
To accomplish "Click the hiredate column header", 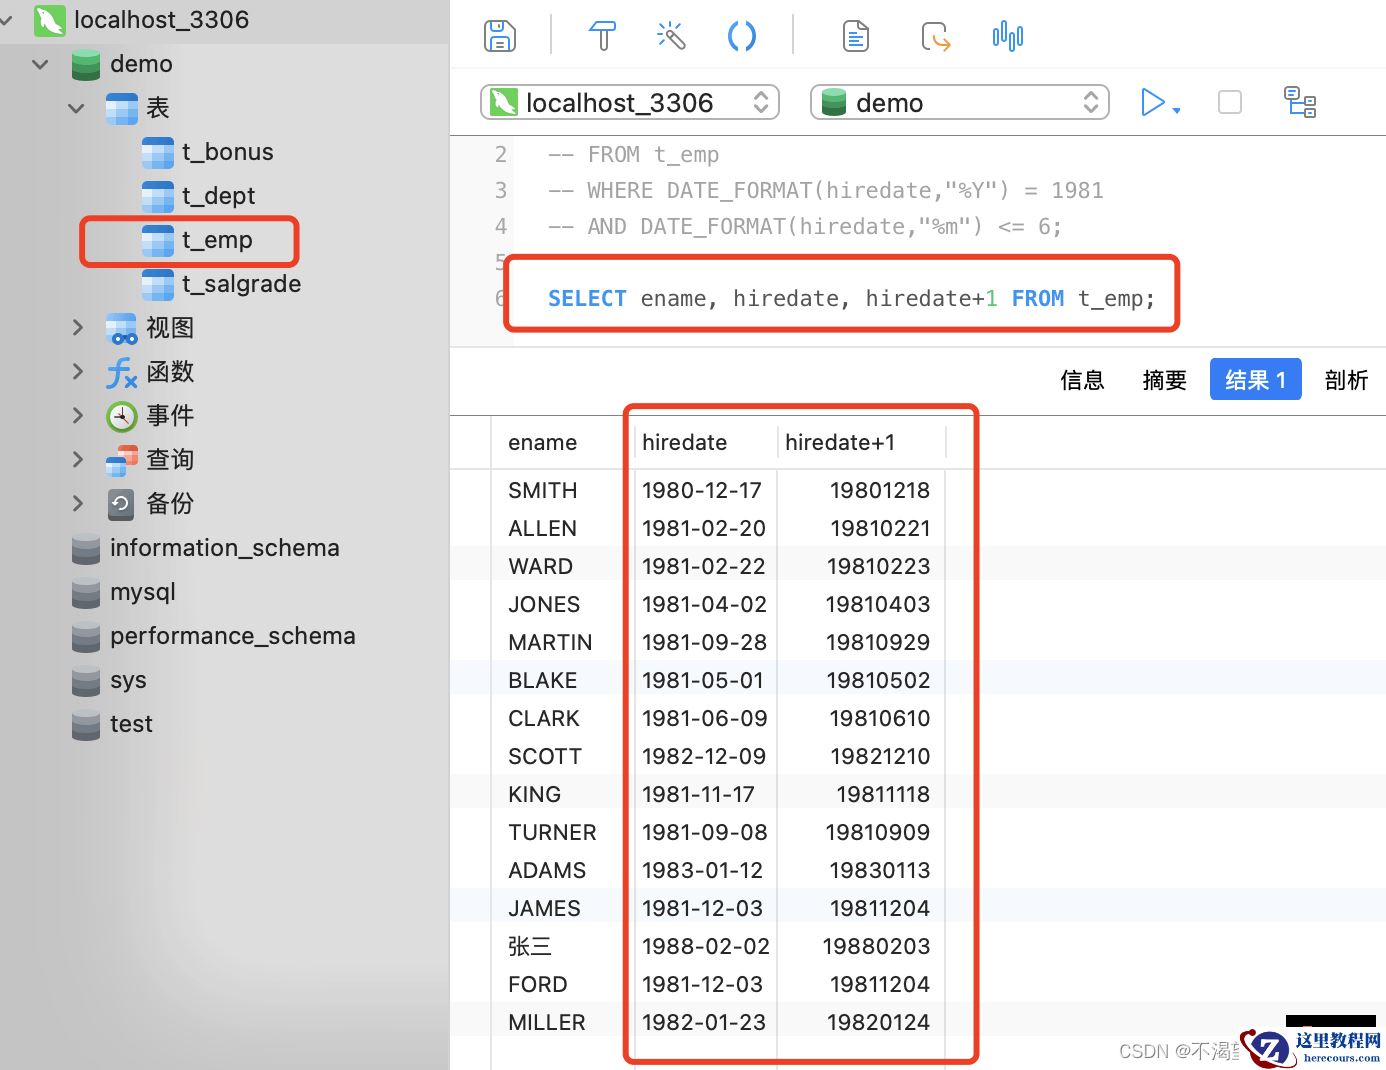I will 685,442.
